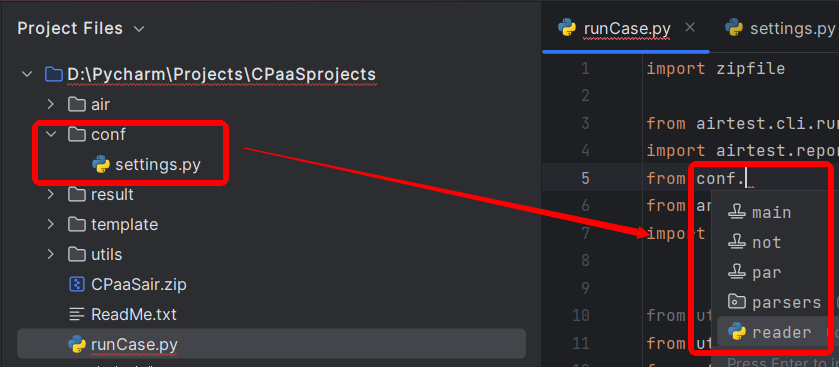The image size is (839, 367).
Task: Click the CPaaSair.zip archive icon
Action: click(x=77, y=284)
